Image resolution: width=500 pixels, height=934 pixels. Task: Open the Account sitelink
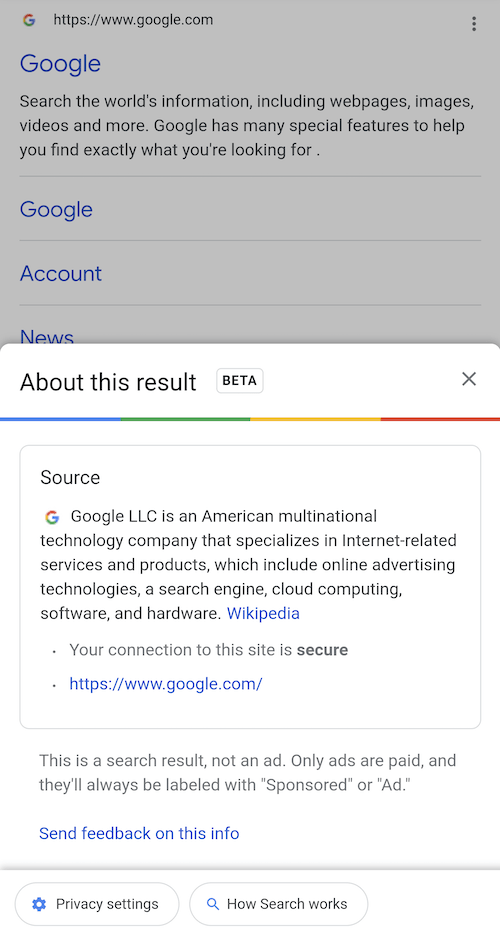[x=61, y=273]
